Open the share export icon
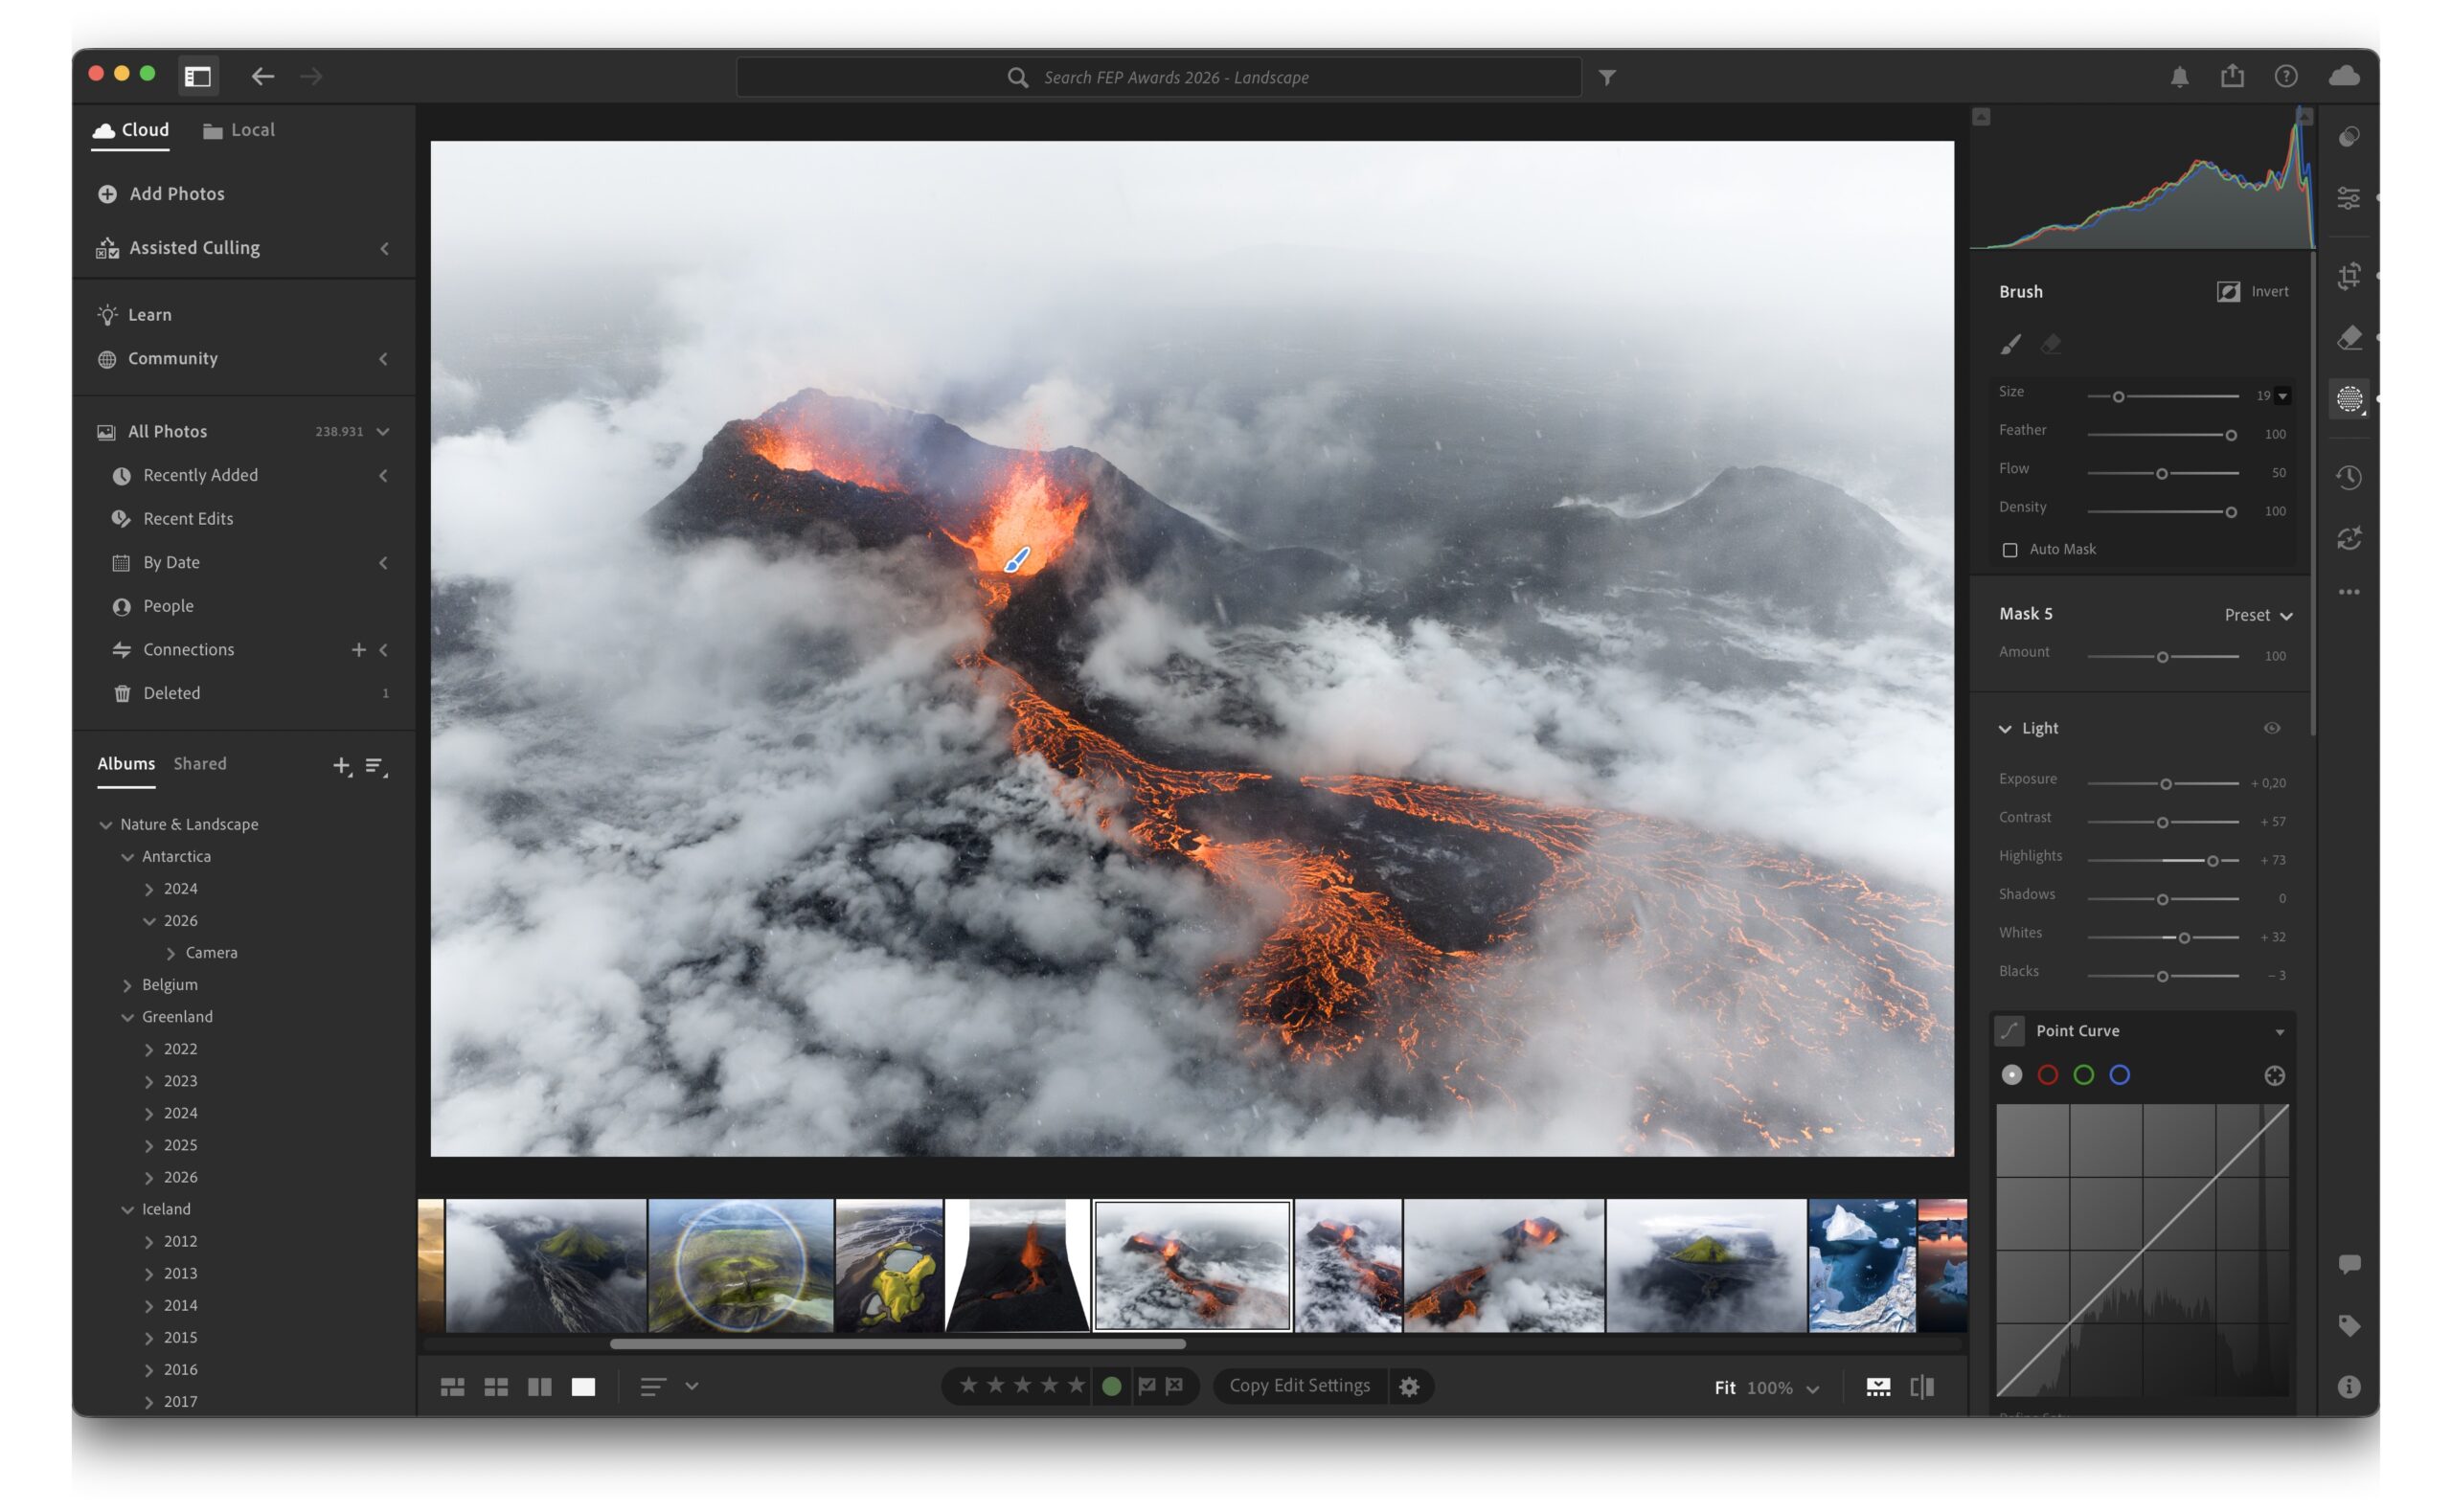Screen dimensions: 2452x1512 [2232, 76]
